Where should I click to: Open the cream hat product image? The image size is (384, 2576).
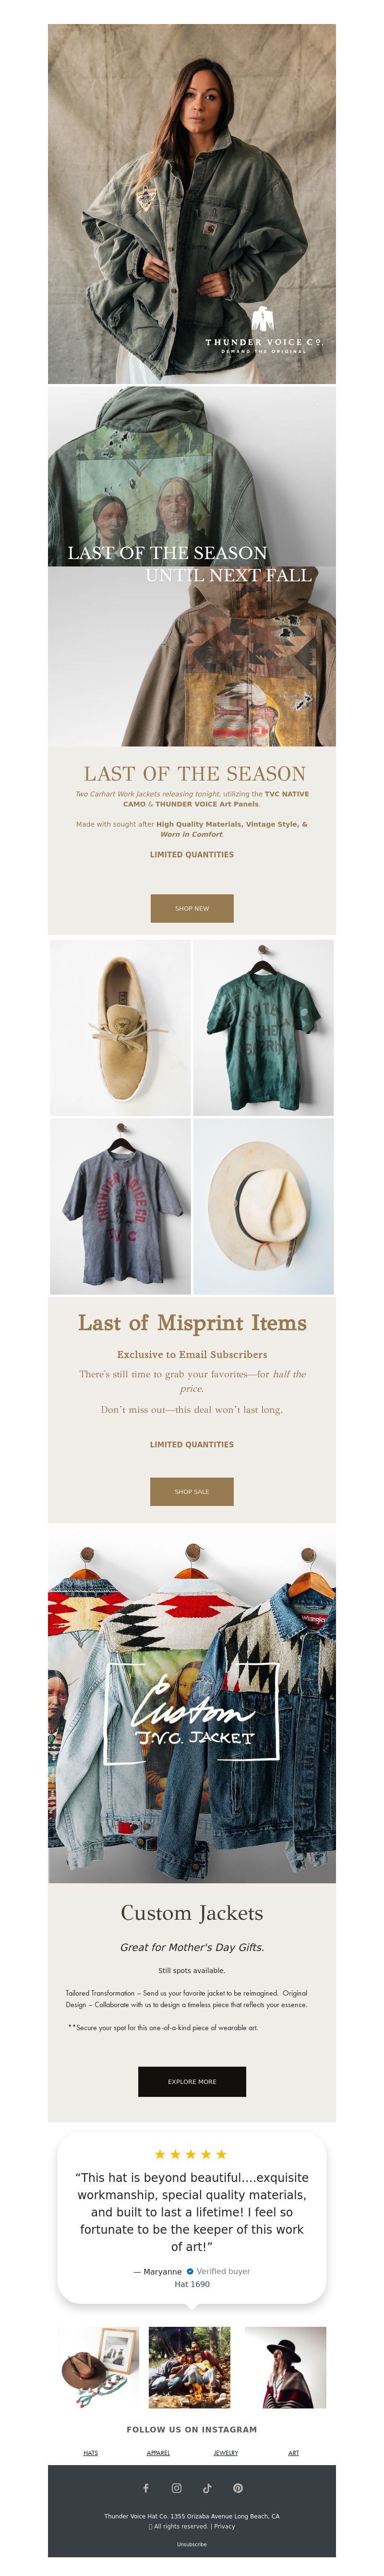(x=263, y=1206)
